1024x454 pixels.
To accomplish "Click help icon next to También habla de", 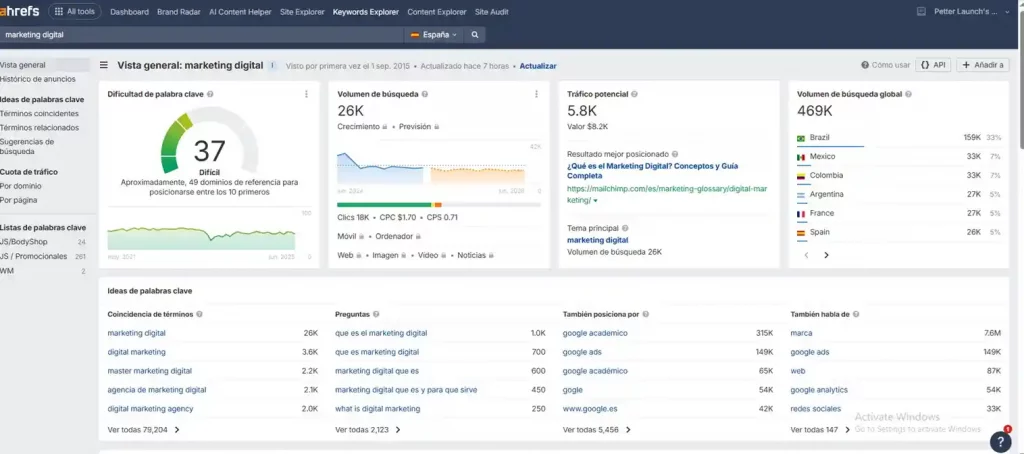I will [x=856, y=314].
